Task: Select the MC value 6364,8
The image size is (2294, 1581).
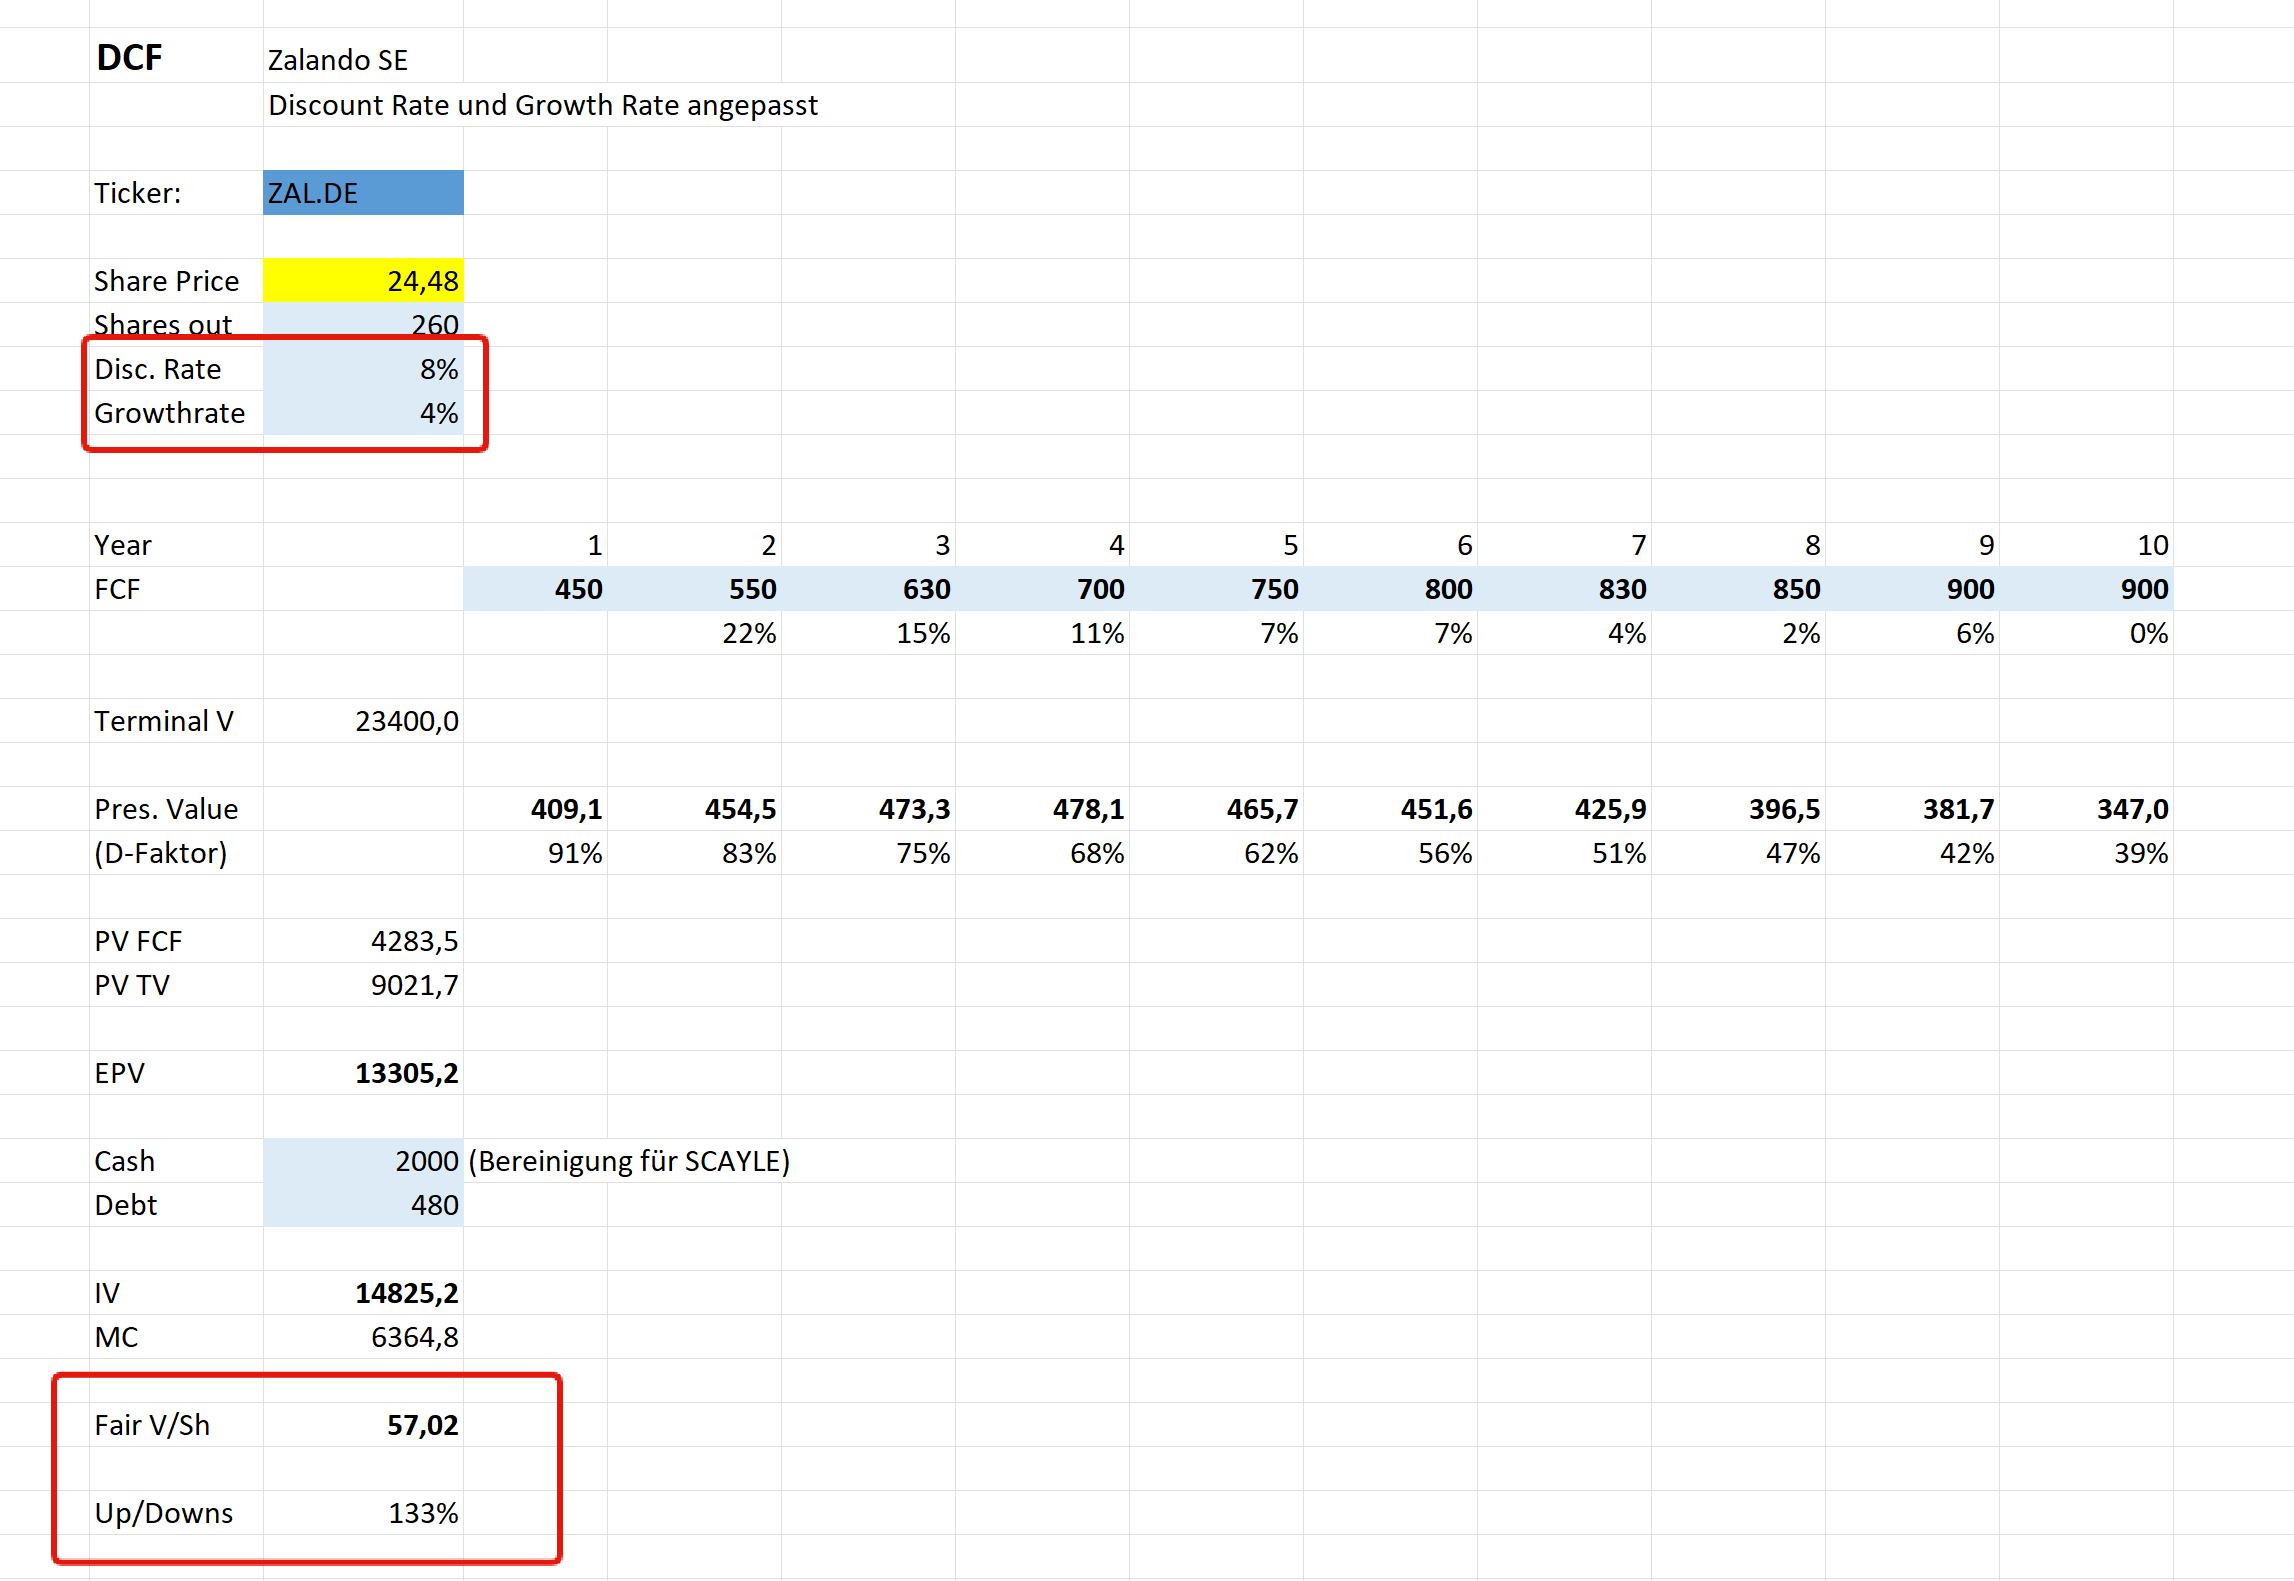Action: 363,1337
